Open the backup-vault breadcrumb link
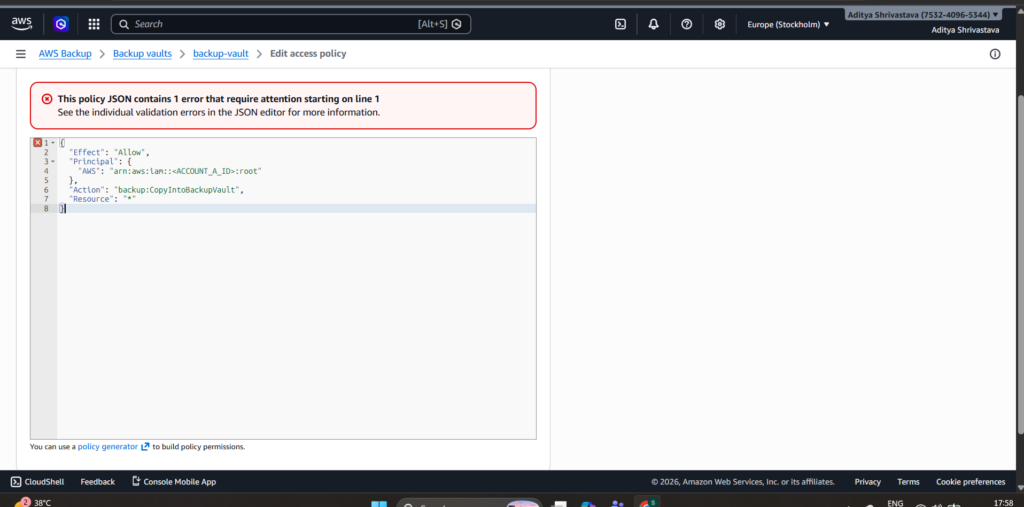This screenshot has width=1024, height=507. (220, 54)
